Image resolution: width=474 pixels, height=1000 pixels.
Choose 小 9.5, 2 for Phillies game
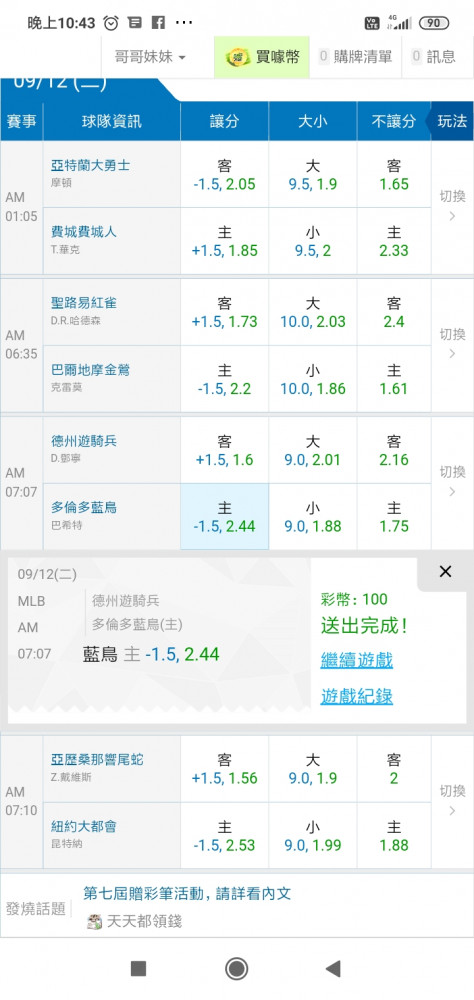coord(313,241)
